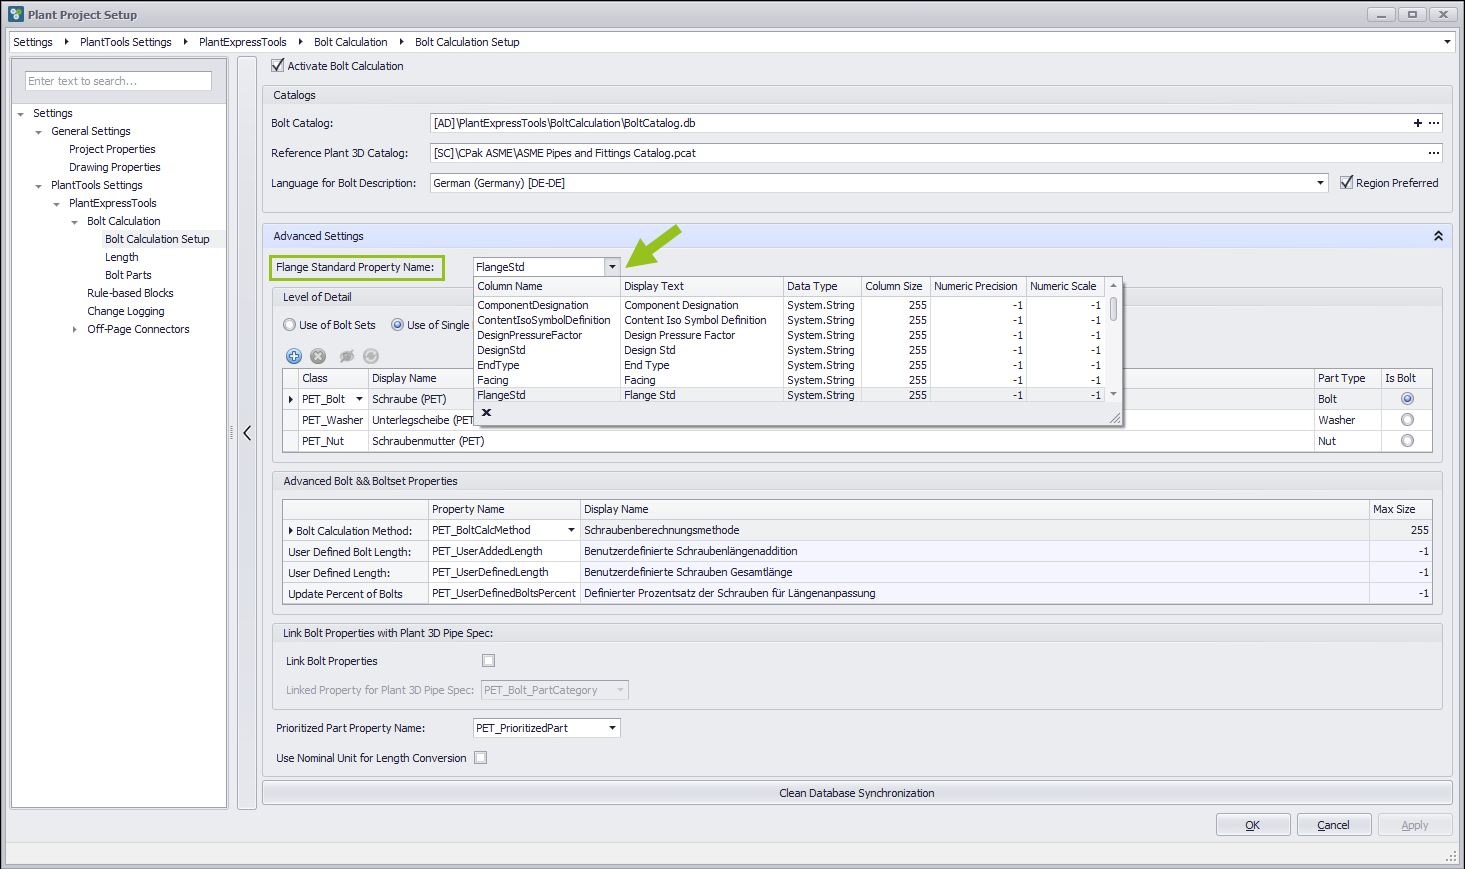1465x869 pixels.
Task: Open PET_Bolt class cell dropdown
Action: click(359, 399)
